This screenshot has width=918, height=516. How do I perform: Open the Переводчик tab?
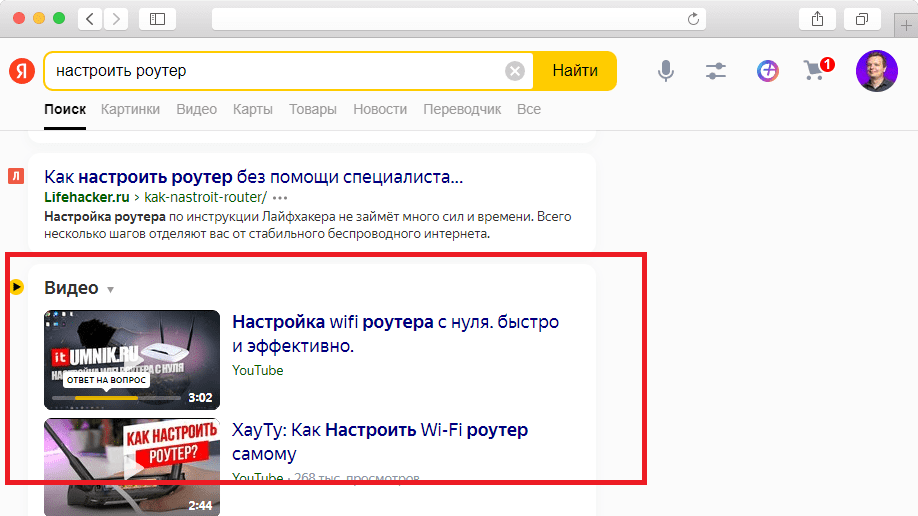462,110
